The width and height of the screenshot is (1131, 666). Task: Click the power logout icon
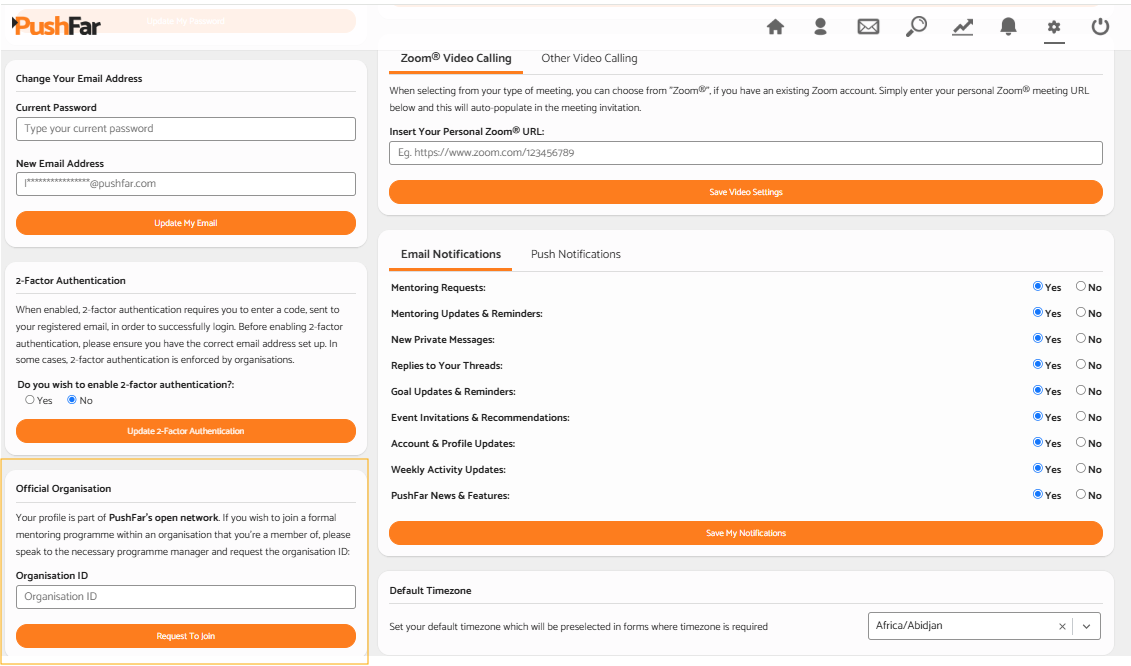coord(1100,27)
